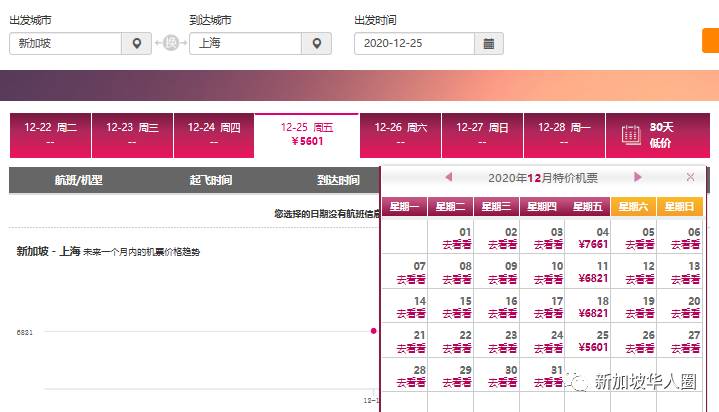719x412 pixels.
Task: Click the 30天低价 calendar icon
Action: [x=631, y=135]
